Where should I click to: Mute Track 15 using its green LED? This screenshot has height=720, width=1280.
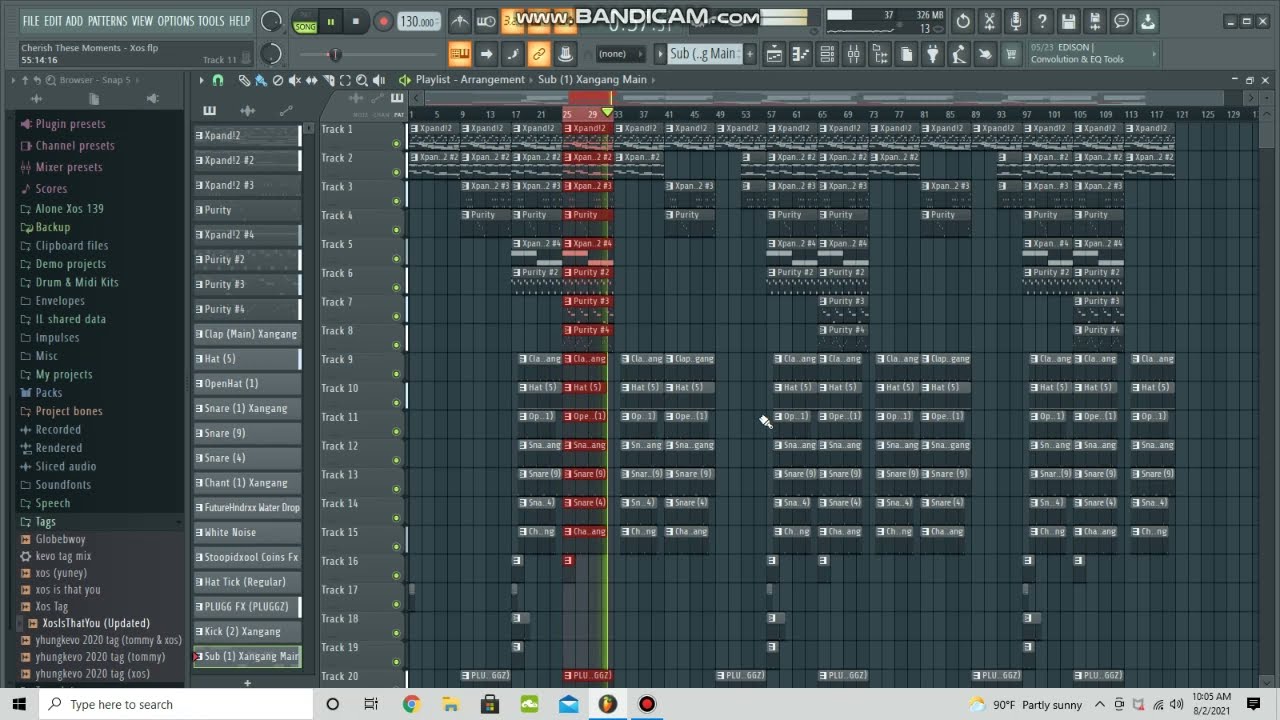tap(396, 547)
